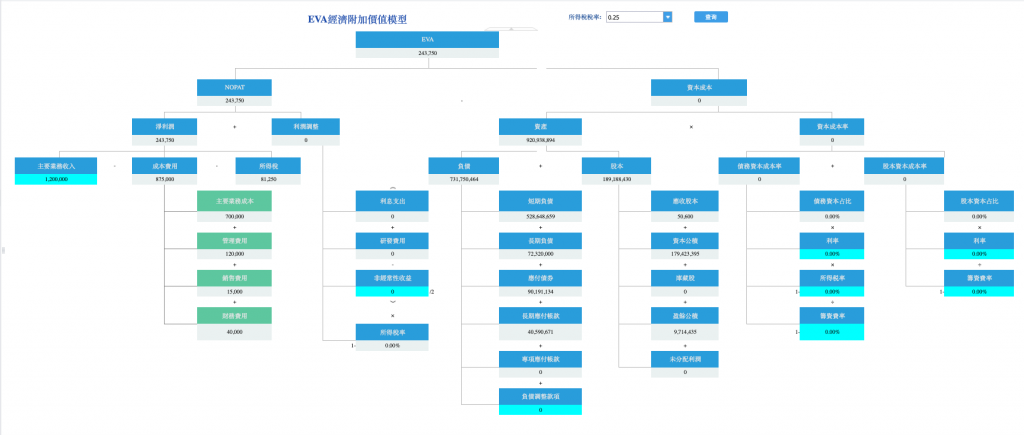
Task: Select the 債務資本占比 node
Action: click(832, 202)
